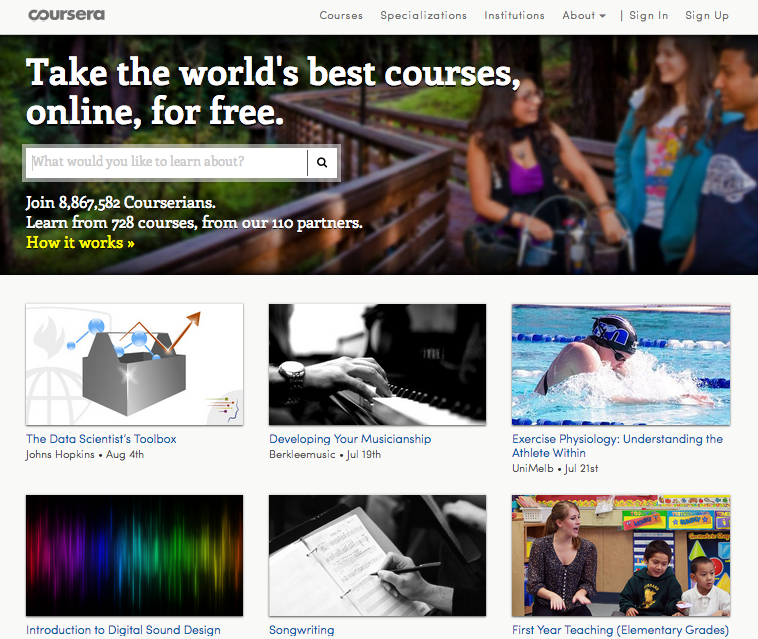
Task: Open the swimmer image for Exercise Physiology
Action: (621, 364)
